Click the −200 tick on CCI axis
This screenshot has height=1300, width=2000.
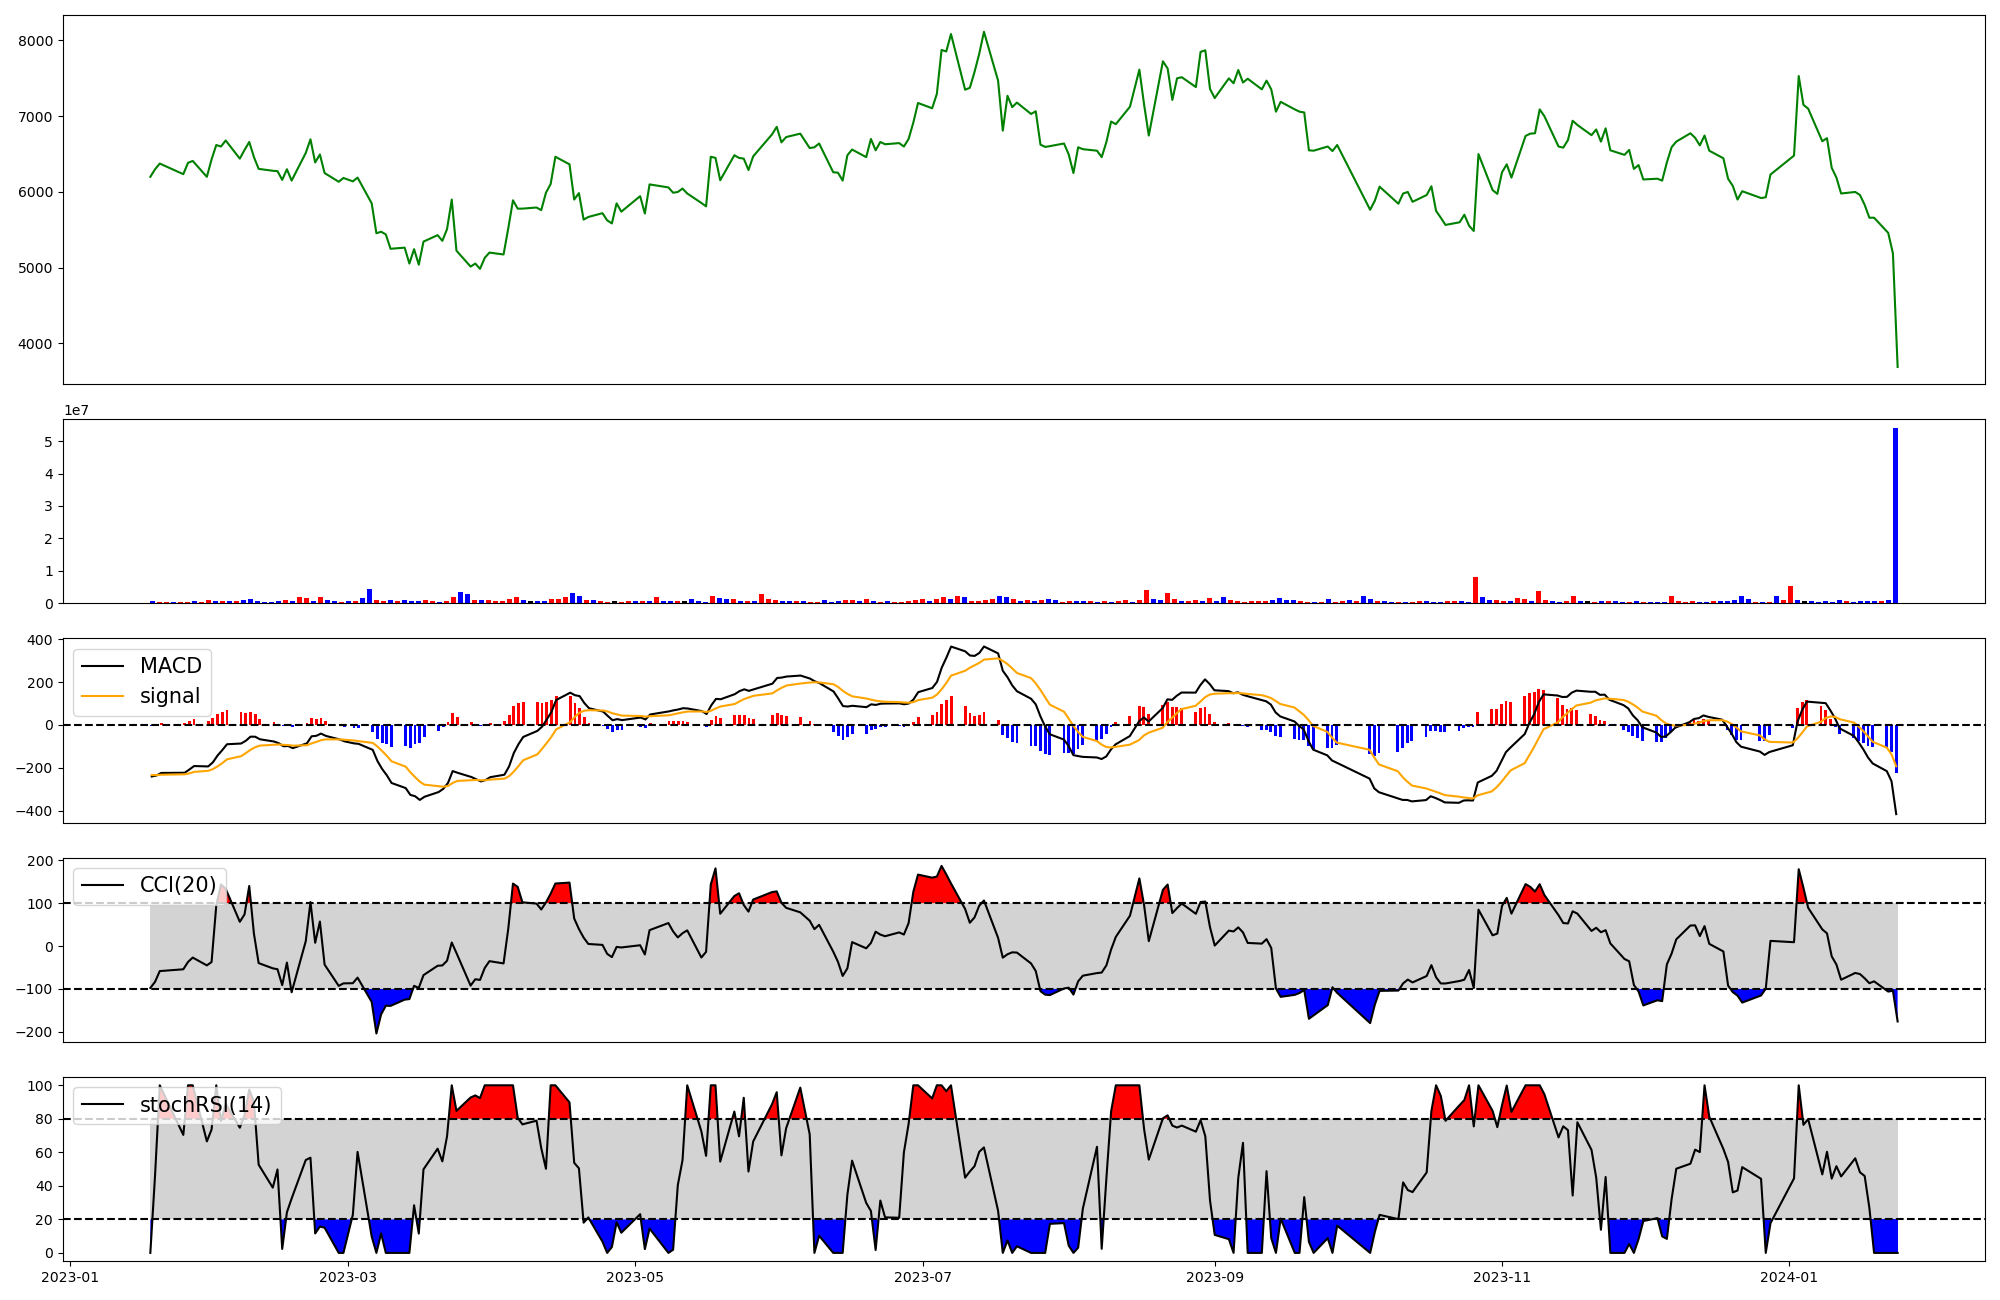point(33,1032)
